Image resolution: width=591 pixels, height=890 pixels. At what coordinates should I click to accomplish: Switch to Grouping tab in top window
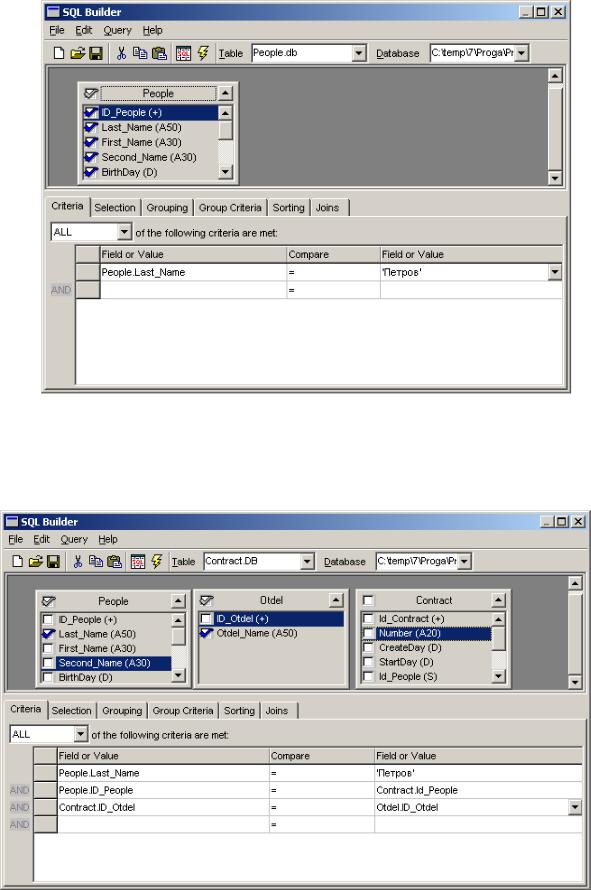(x=167, y=208)
